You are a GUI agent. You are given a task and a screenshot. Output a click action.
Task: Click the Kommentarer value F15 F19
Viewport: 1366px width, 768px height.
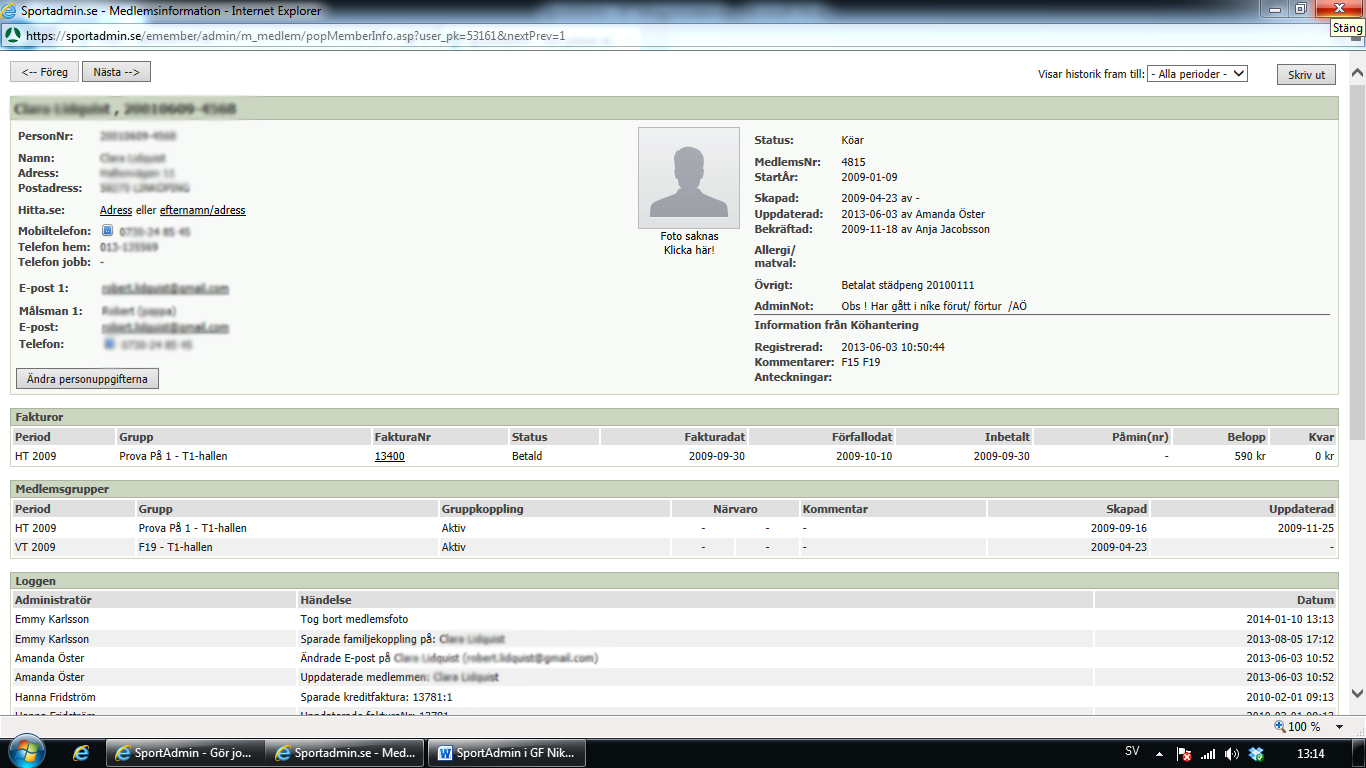pyautogui.click(x=861, y=362)
